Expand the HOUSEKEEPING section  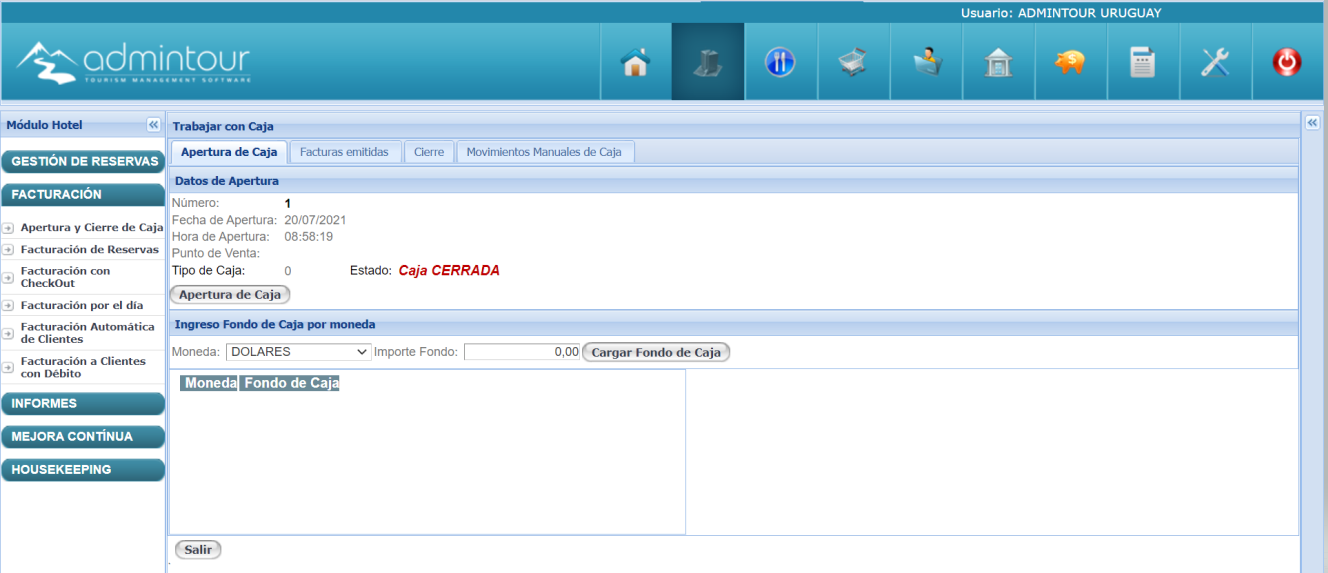[x=83, y=470]
